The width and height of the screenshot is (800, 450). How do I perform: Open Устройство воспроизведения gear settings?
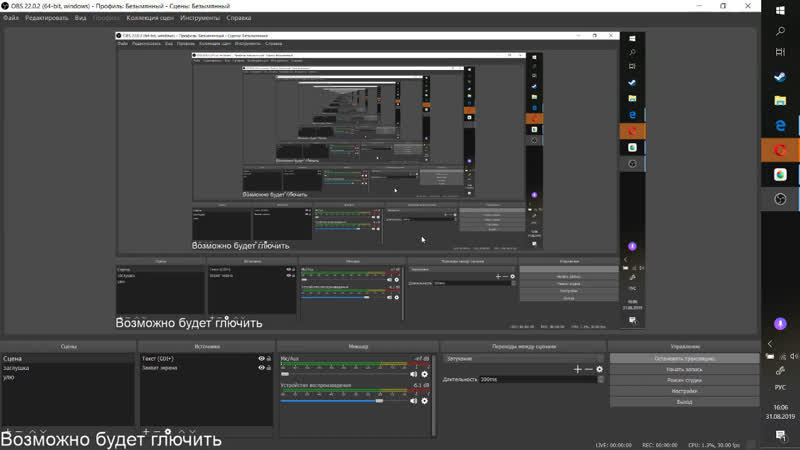[424, 401]
